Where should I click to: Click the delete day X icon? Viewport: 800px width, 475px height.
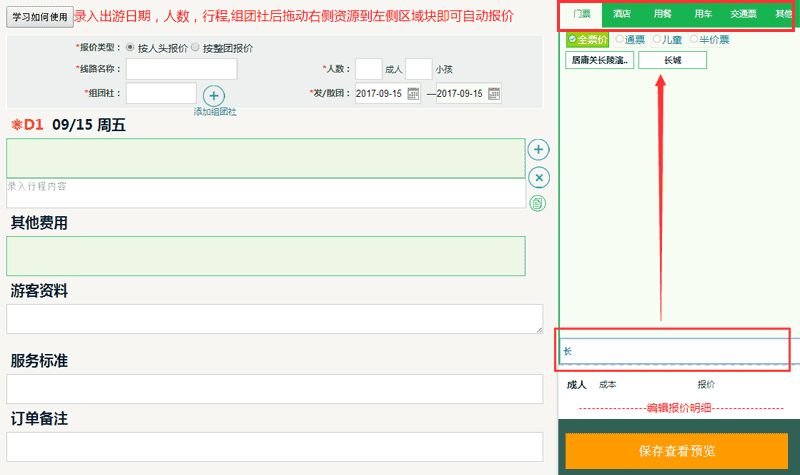[x=538, y=177]
